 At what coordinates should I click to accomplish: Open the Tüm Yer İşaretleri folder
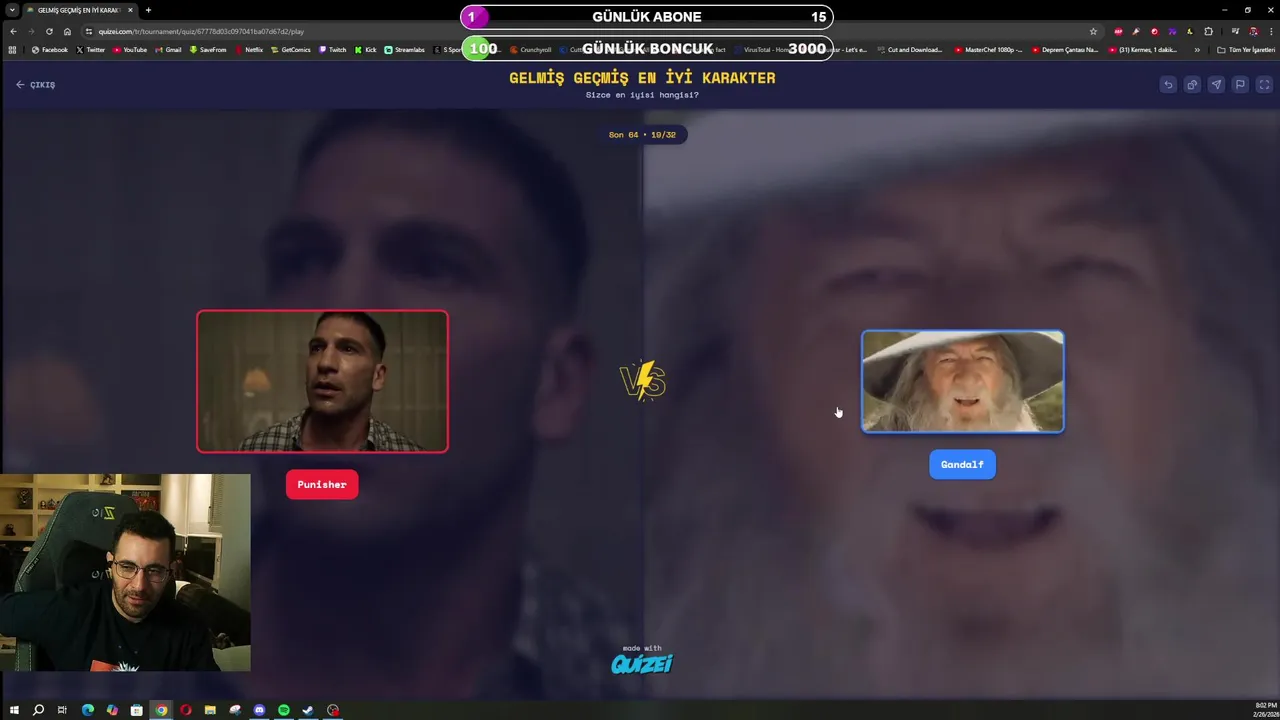[1246, 50]
